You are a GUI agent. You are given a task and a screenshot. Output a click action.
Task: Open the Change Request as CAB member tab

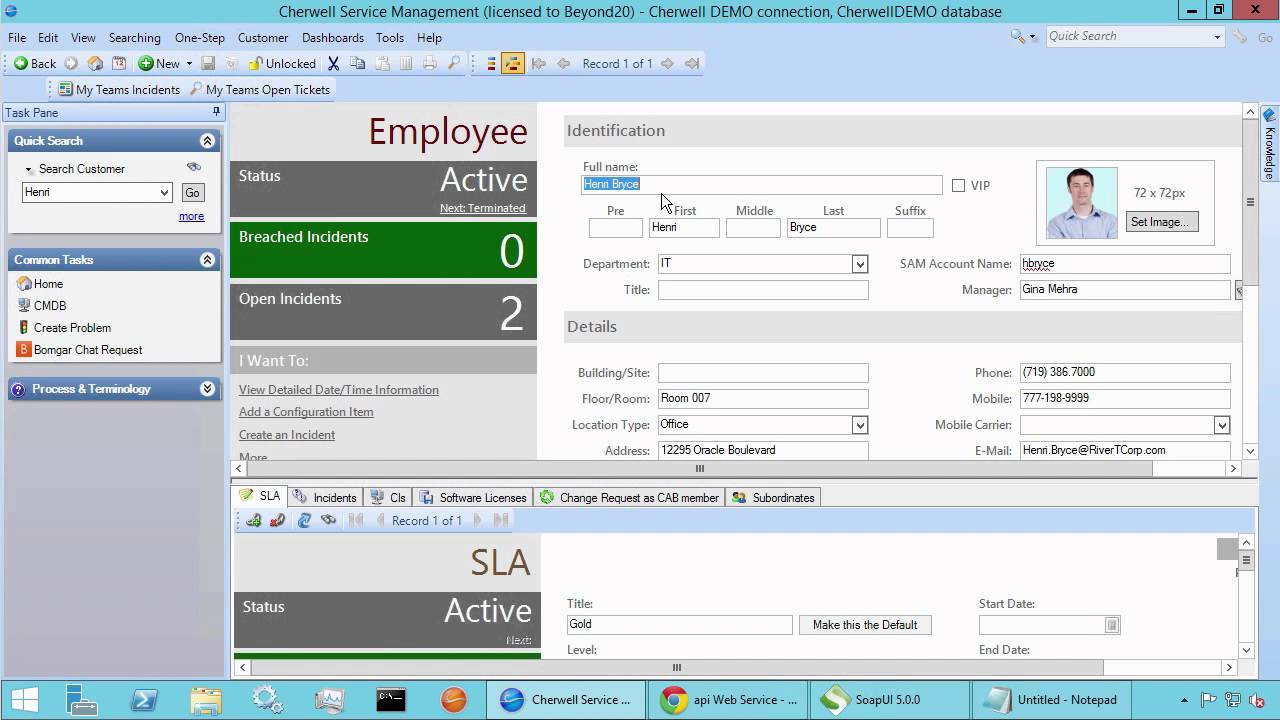pyautogui.click(x=630, y=497)
